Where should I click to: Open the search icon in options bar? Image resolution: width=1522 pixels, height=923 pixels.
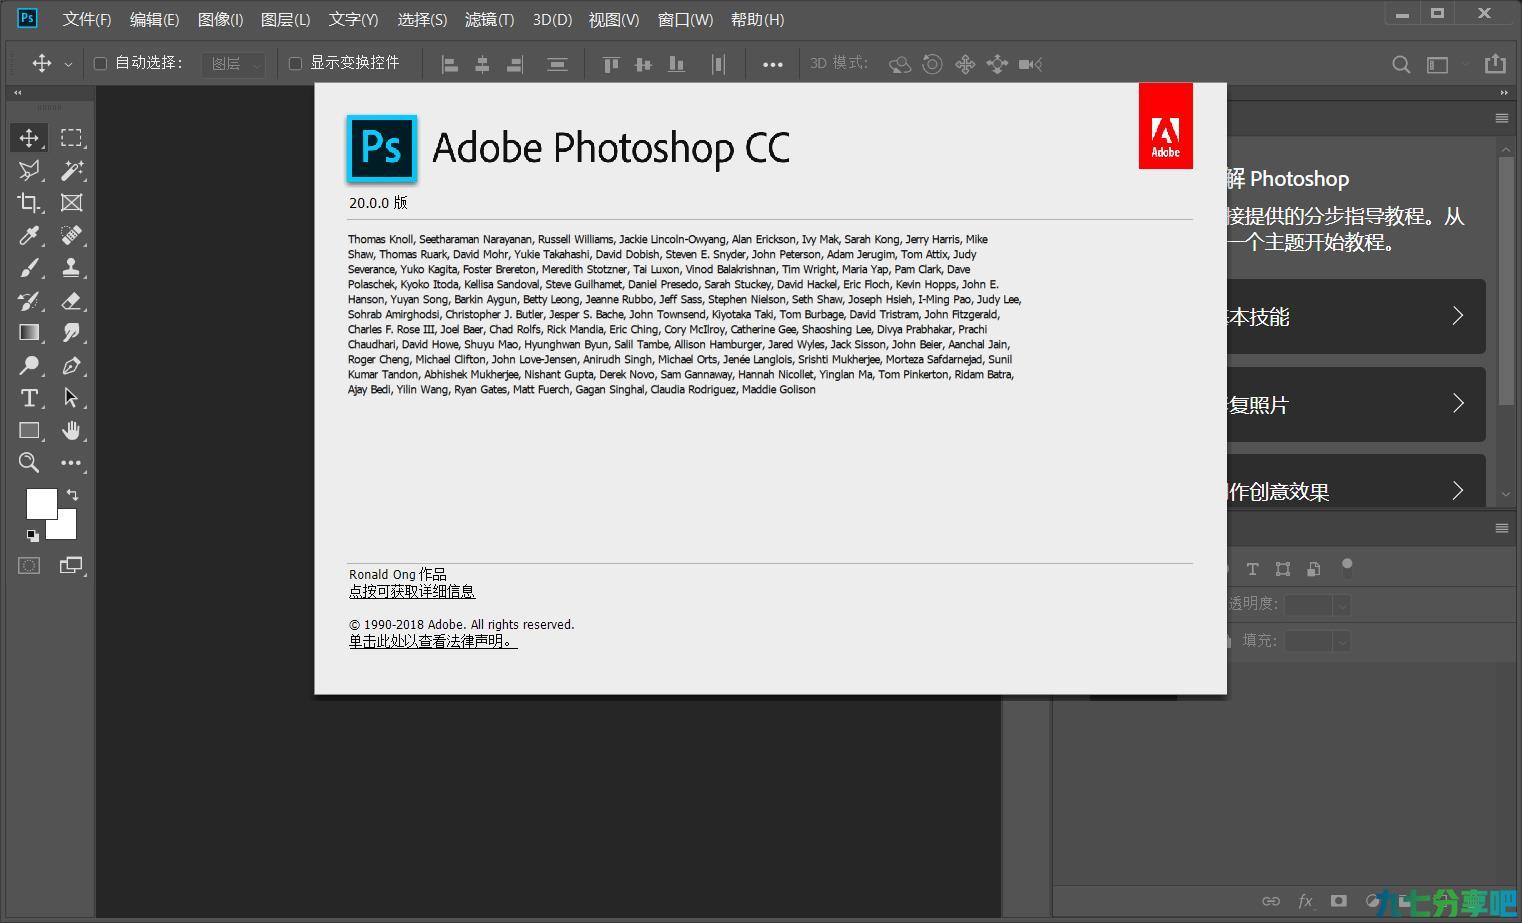(x=1401, y=64)
